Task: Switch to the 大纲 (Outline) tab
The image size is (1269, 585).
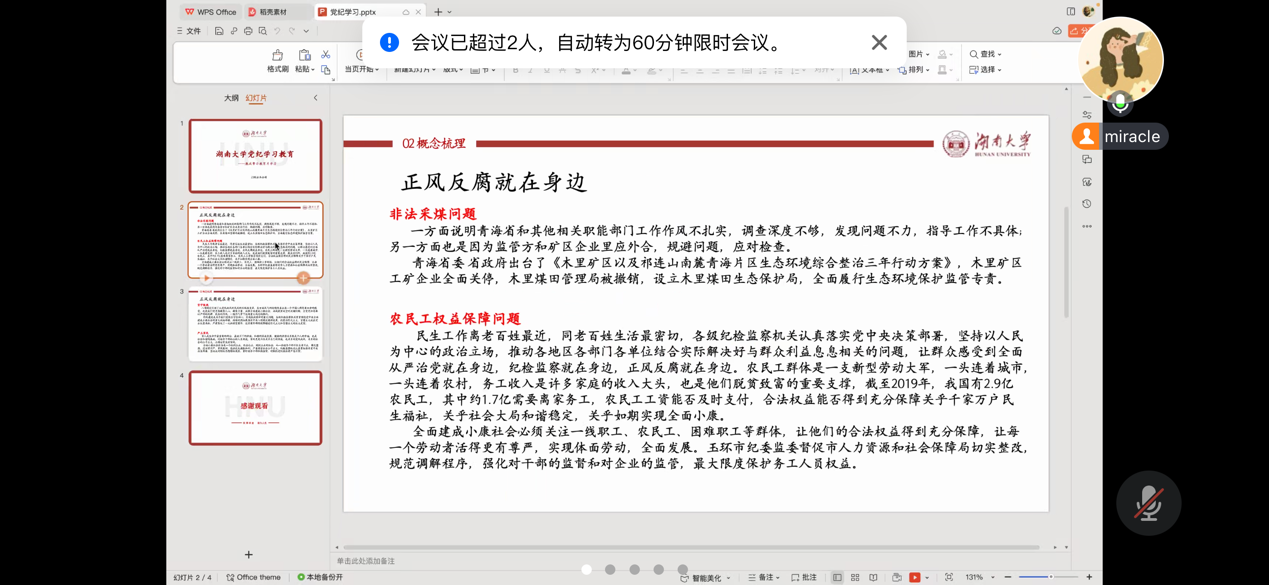Action: pos(231,98)
